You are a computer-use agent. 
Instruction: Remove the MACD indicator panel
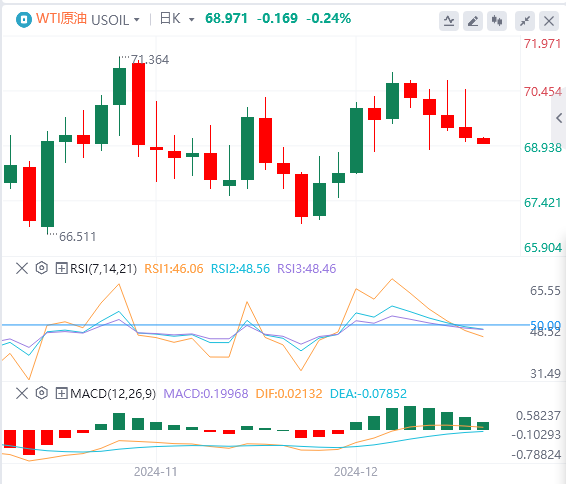pyautogui.click(x=22, y=393)
